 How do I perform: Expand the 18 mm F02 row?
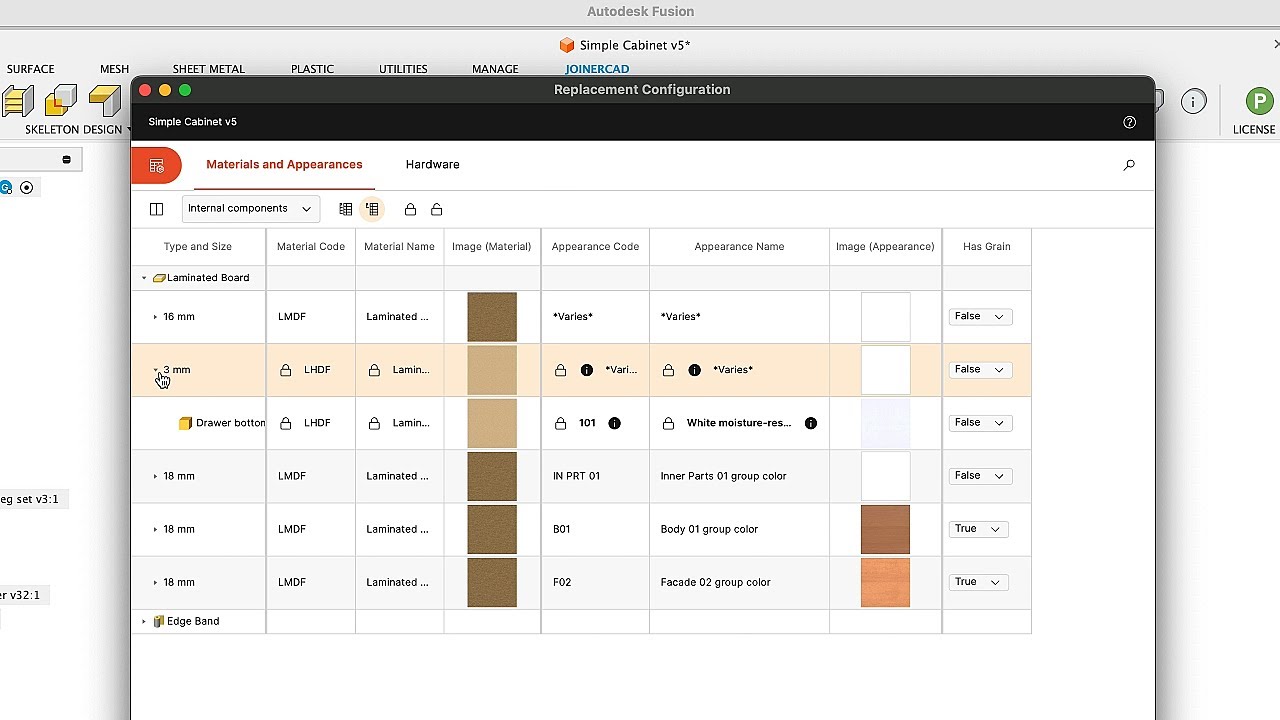coord(155,582)
